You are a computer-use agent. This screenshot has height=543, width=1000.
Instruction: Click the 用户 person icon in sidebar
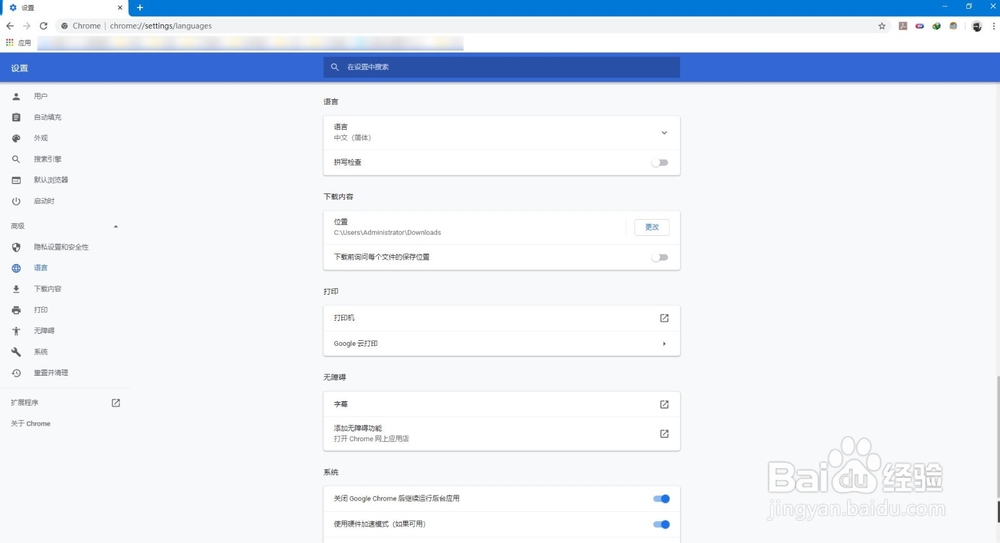pyautogui.click(x=17, y=96)
